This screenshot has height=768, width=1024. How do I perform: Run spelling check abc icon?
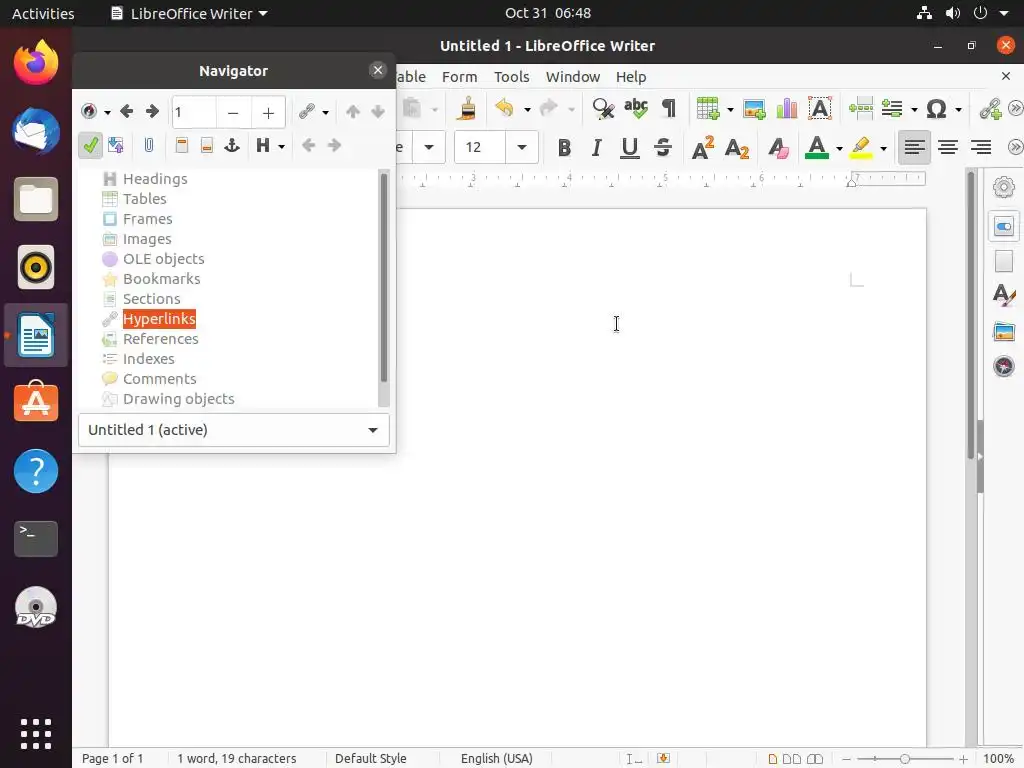635,108
